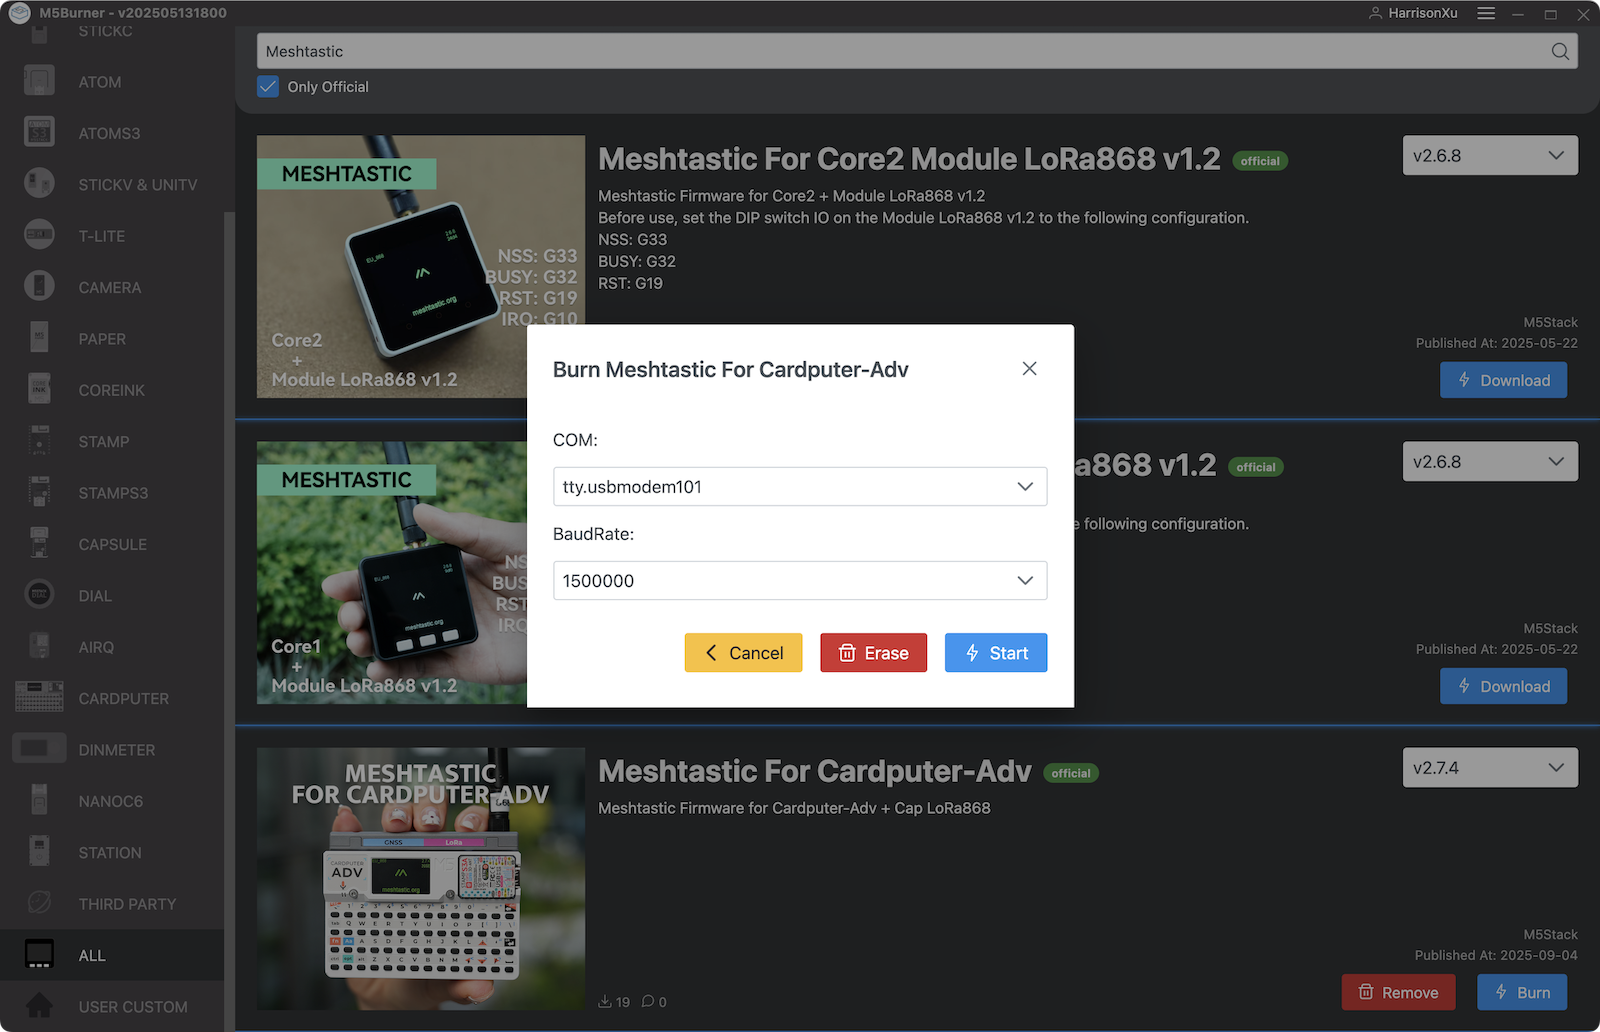Open version dropdown v2.7.4 for Cardputer-Adv
This screenshot has width=1600, height=1032.
1490,767
